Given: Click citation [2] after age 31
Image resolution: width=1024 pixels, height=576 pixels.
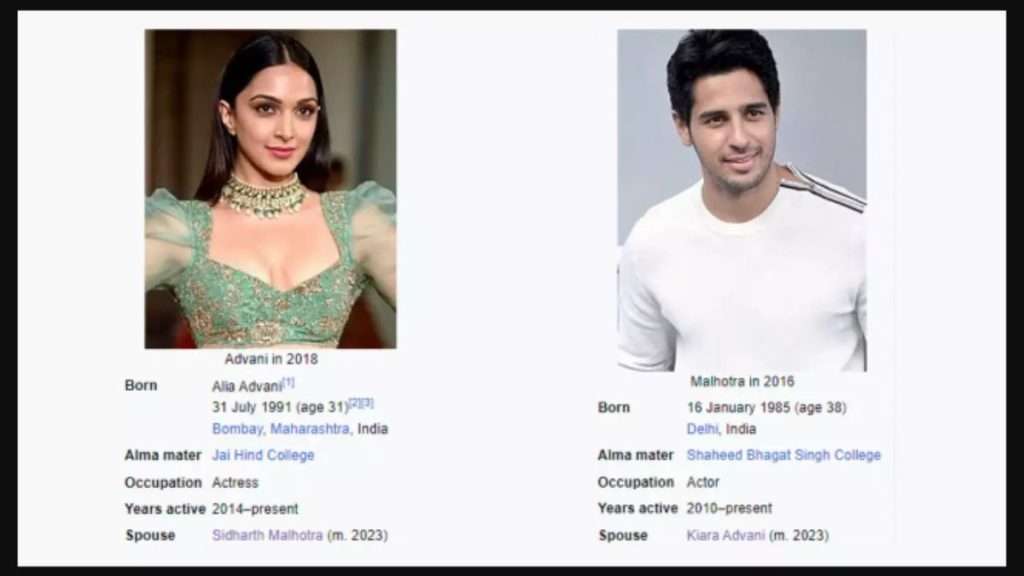Looking at the screenshot, I should [355, 403].
